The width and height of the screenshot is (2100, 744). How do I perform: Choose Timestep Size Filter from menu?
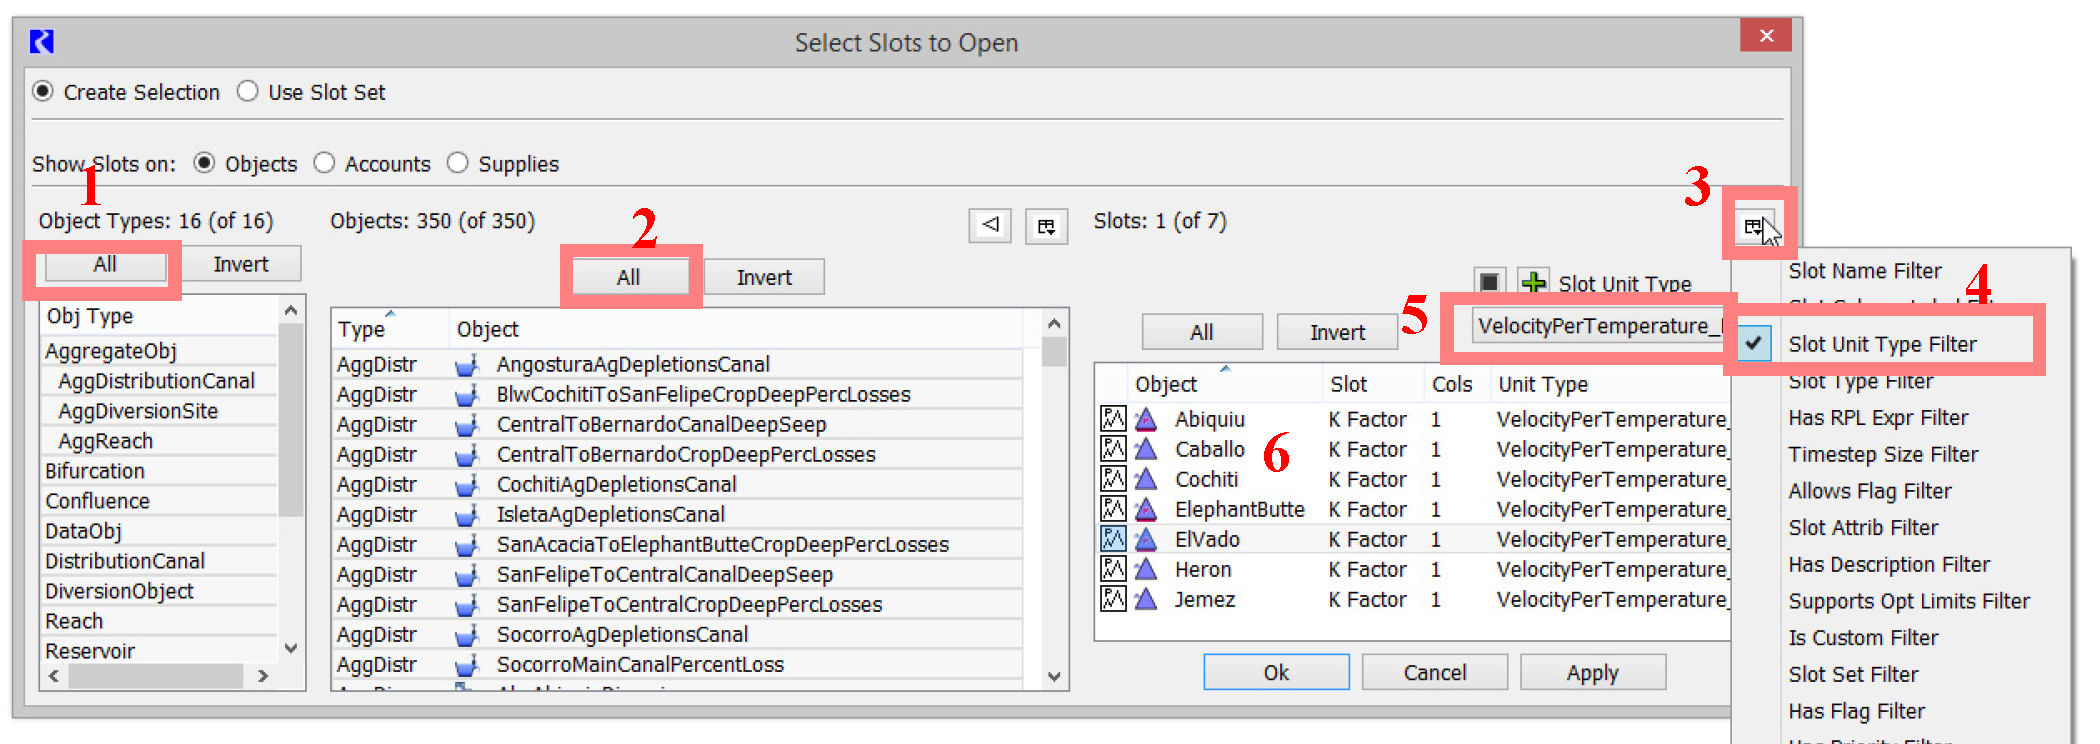click(x=1883, y=454)
